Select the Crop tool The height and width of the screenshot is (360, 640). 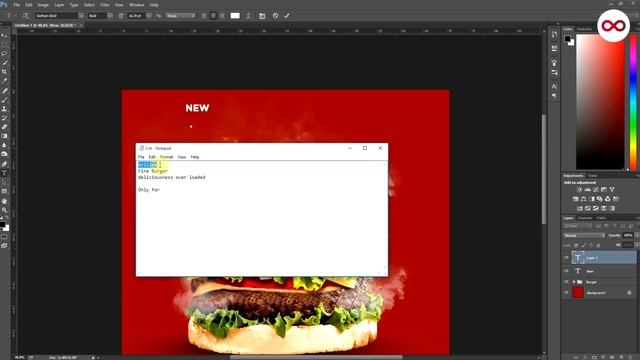point(4,72)
